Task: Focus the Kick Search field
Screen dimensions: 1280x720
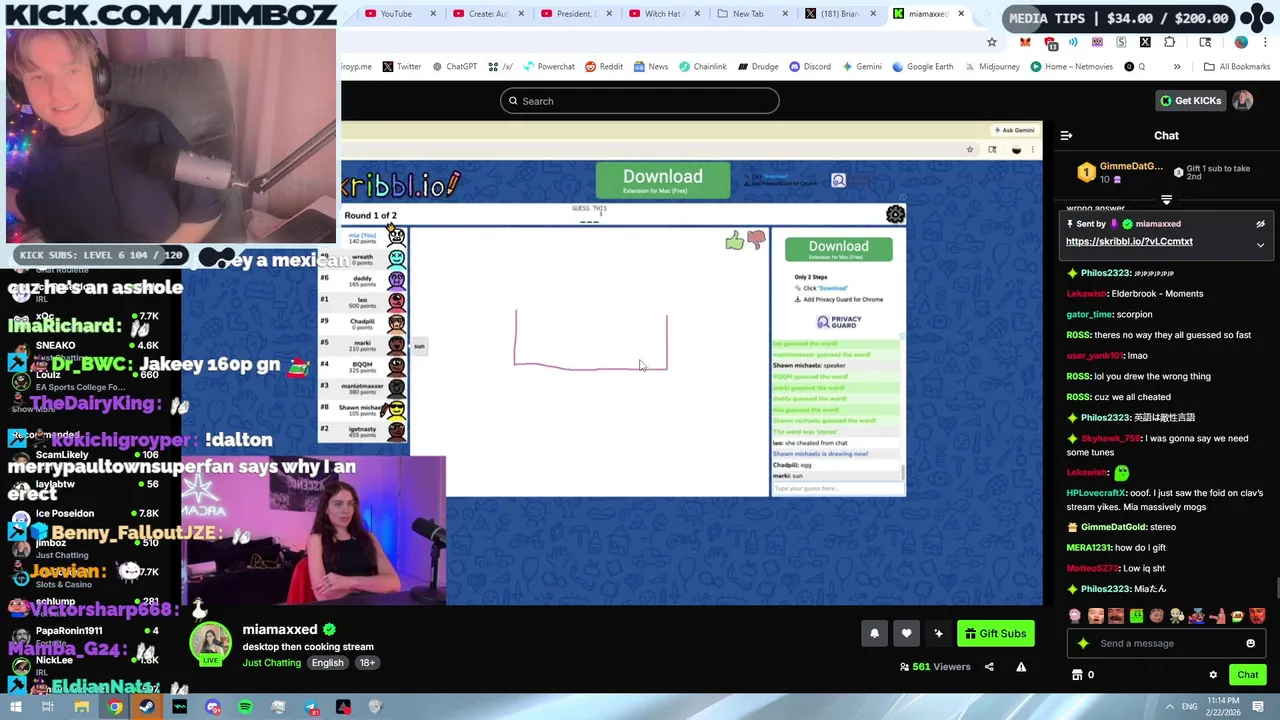Action: click(x=640, y=101)
